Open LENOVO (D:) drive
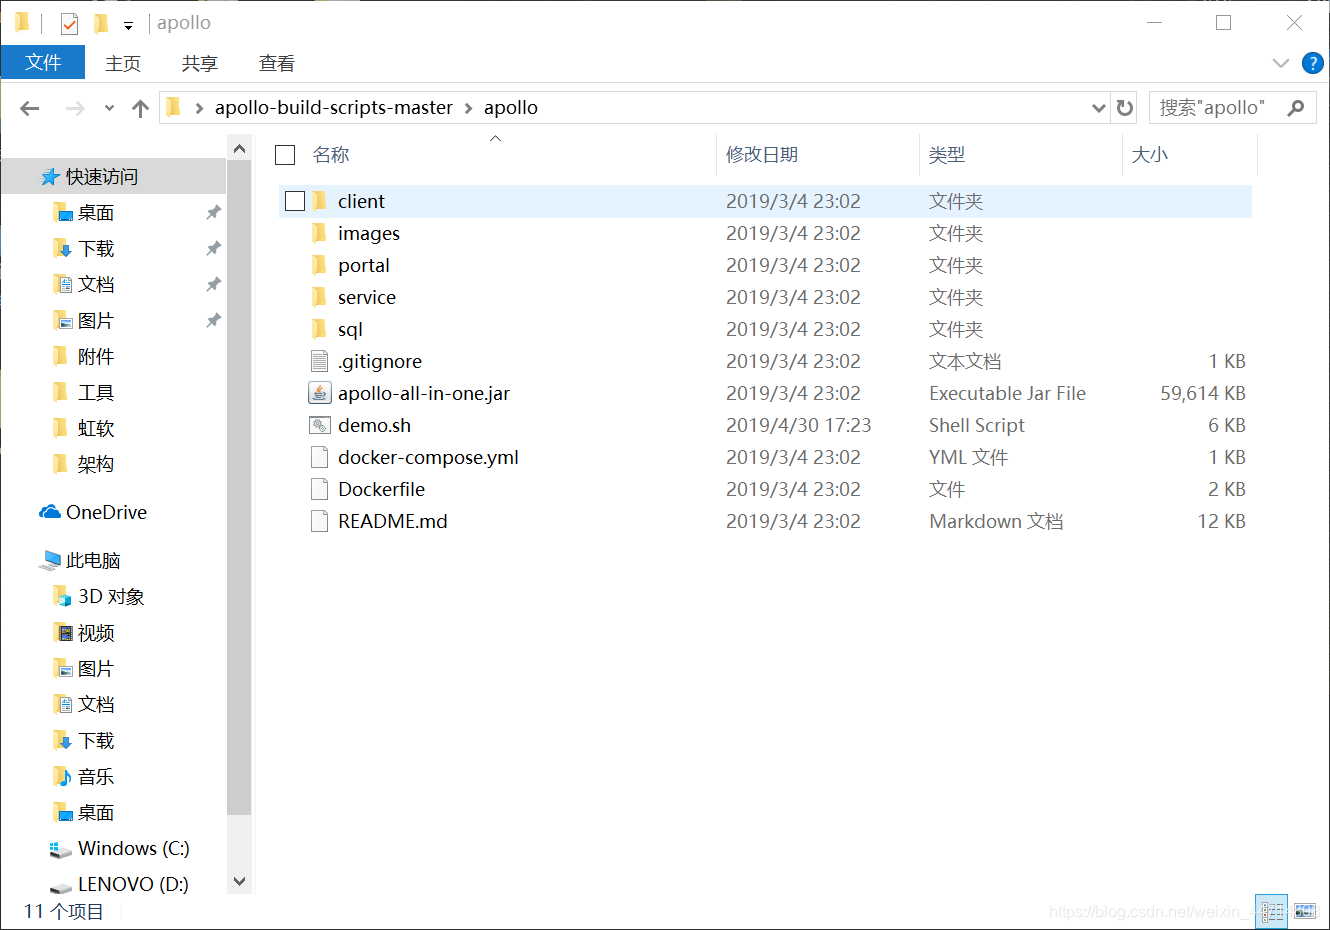This screenshot has width=1330, height=930. tap(133, 885)
